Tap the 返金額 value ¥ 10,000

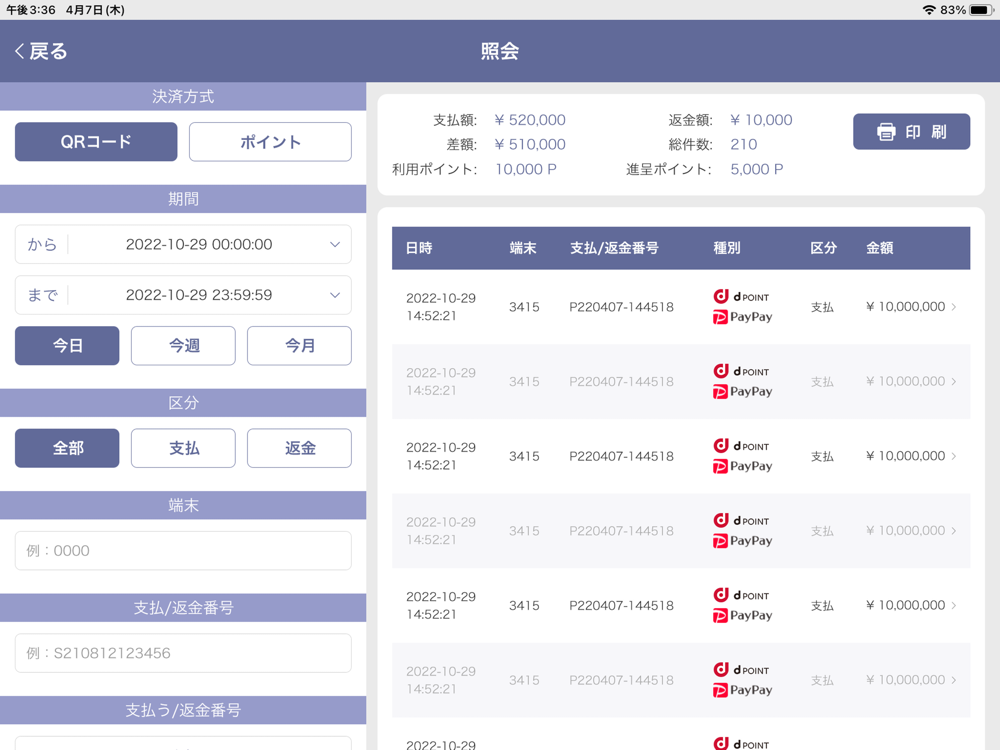761,120
